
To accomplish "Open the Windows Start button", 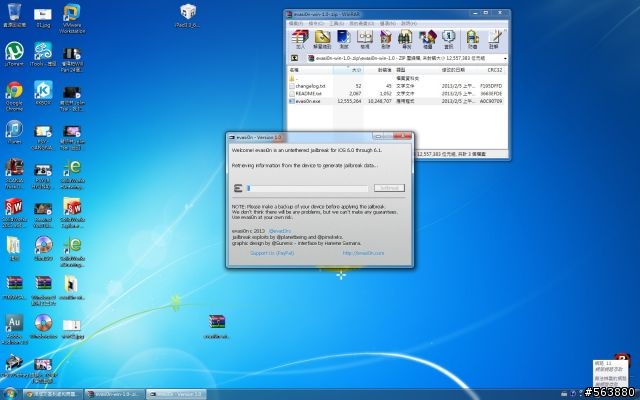I will point(10,394).
